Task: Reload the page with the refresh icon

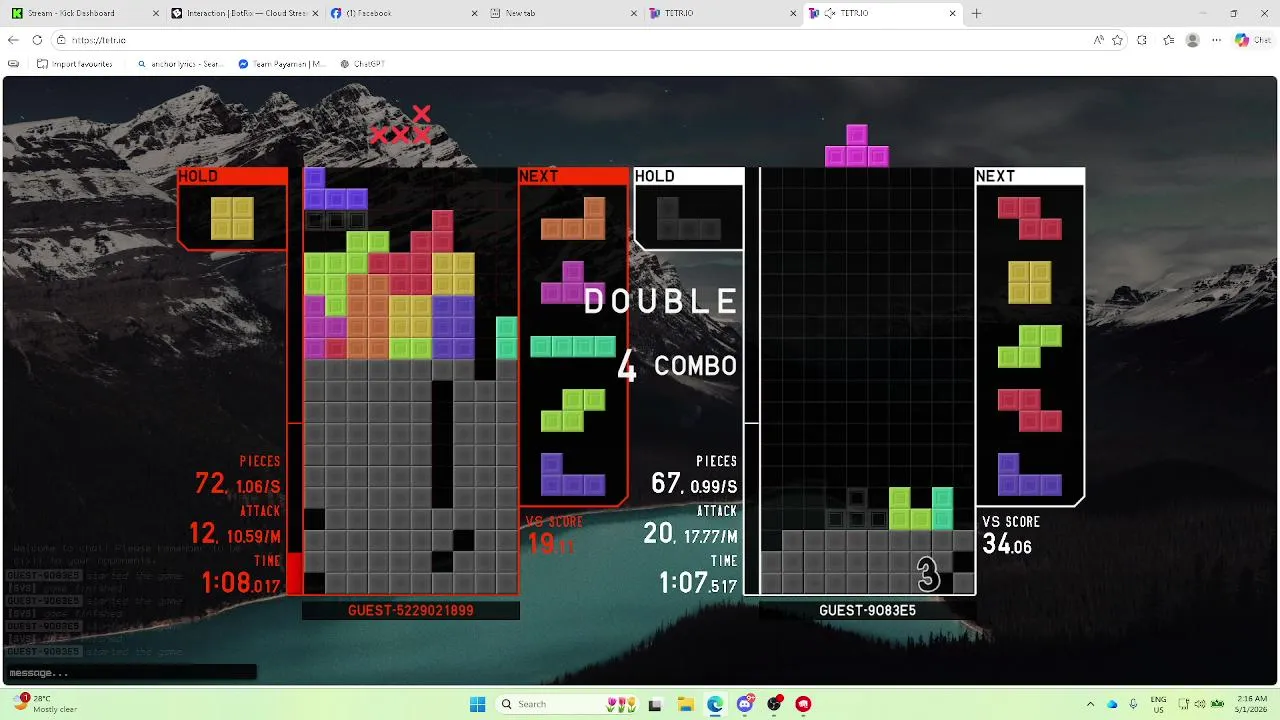Action: (37, 40)
